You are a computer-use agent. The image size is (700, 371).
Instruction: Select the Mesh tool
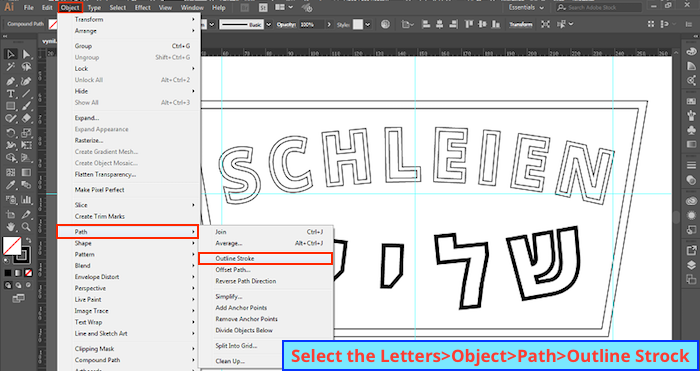(11, 172)
